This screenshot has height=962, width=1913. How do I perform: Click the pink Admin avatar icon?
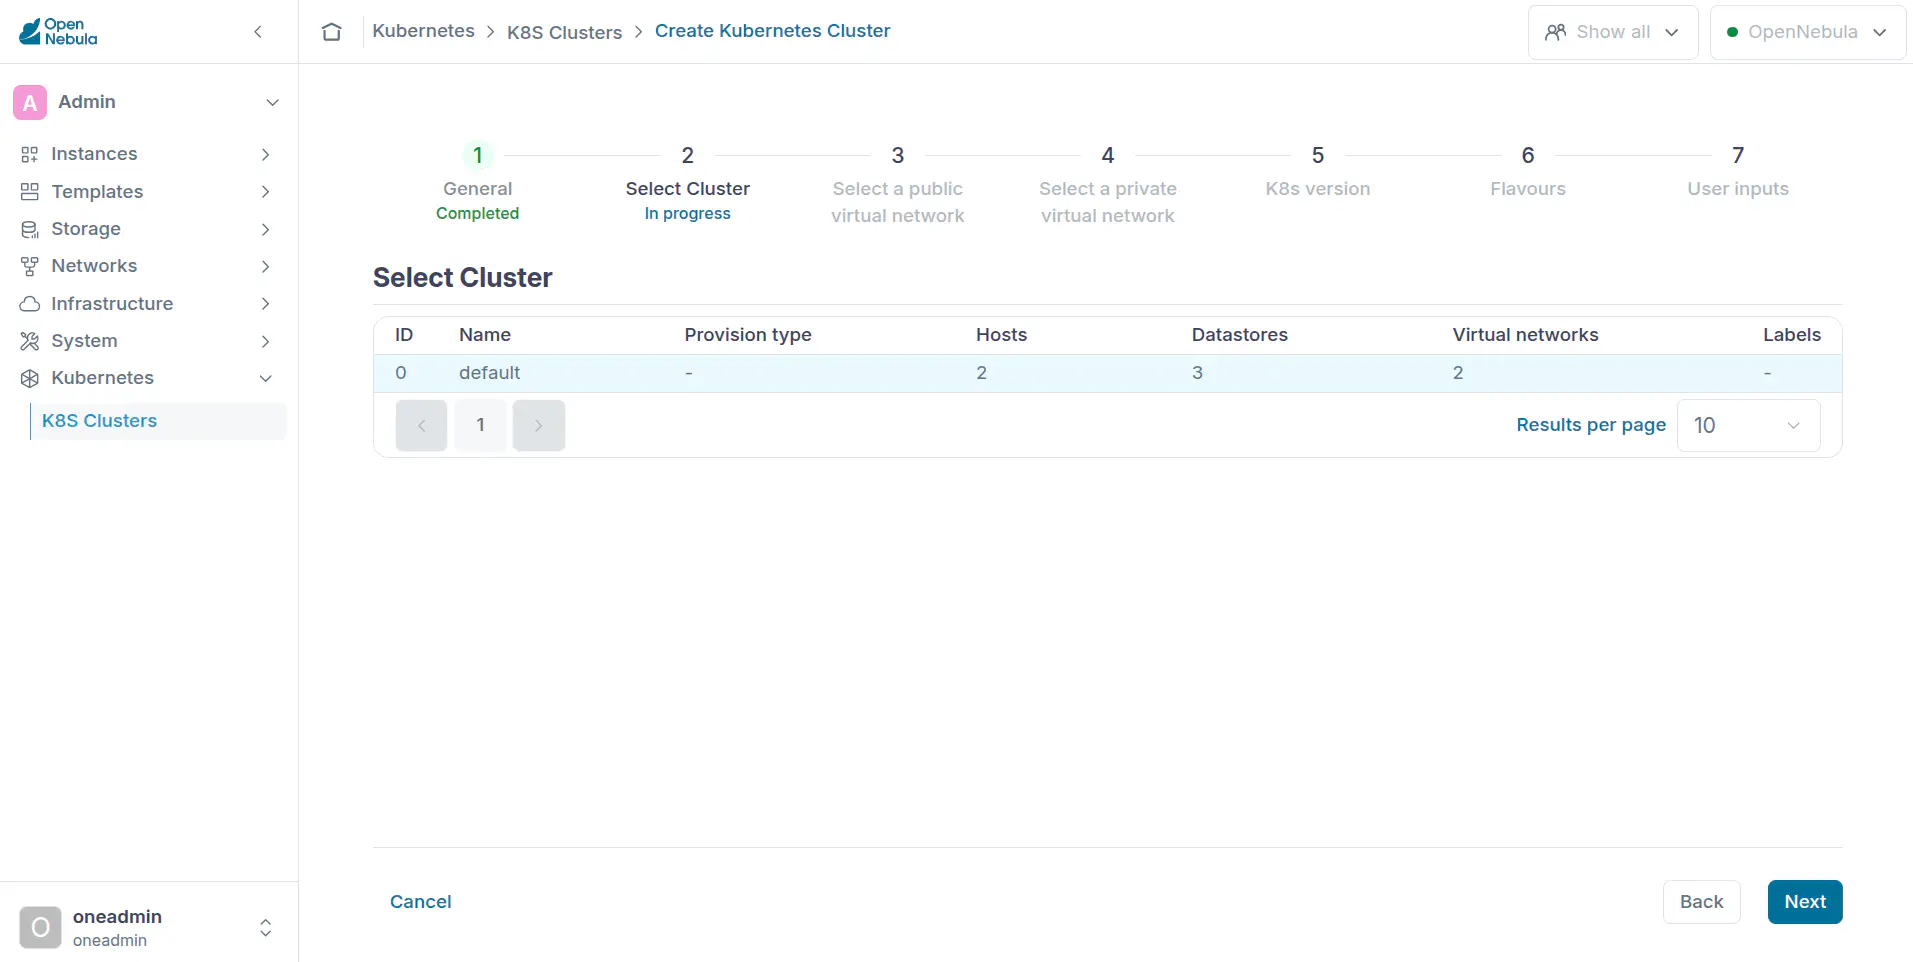coord(30,102)
